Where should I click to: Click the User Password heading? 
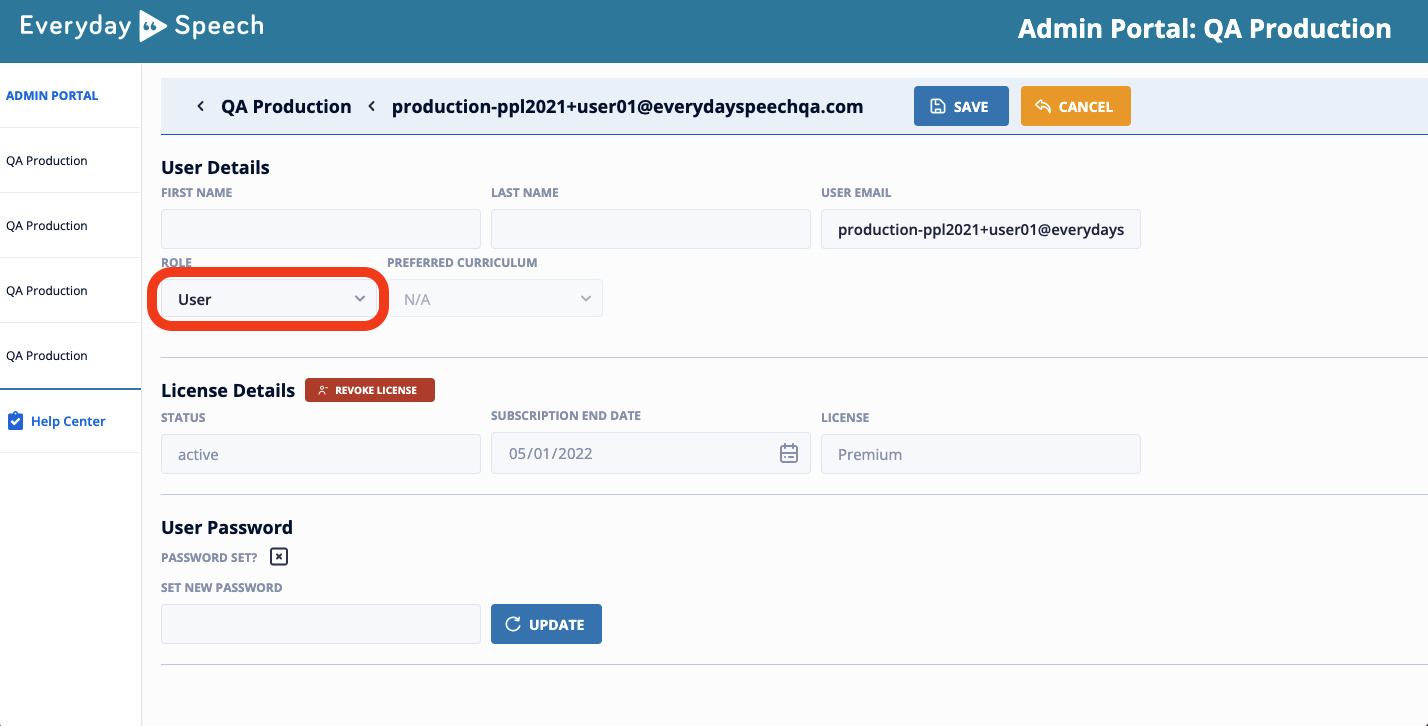pos(227,527)
